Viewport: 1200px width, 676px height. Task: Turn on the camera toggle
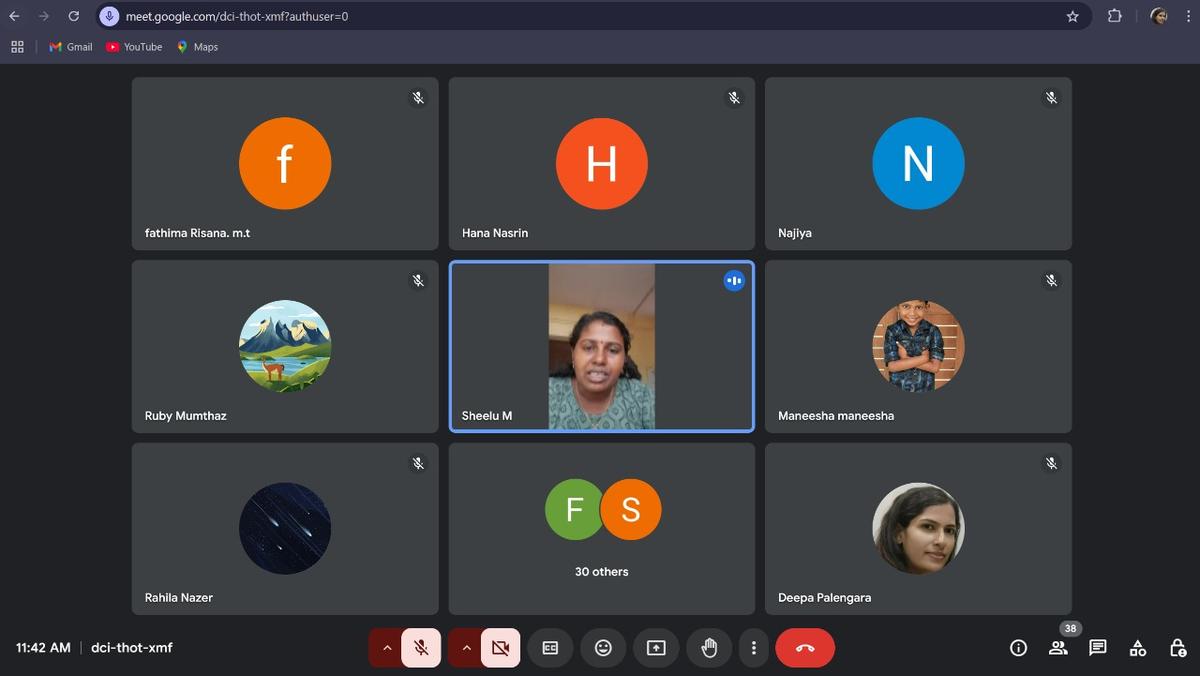500,648
